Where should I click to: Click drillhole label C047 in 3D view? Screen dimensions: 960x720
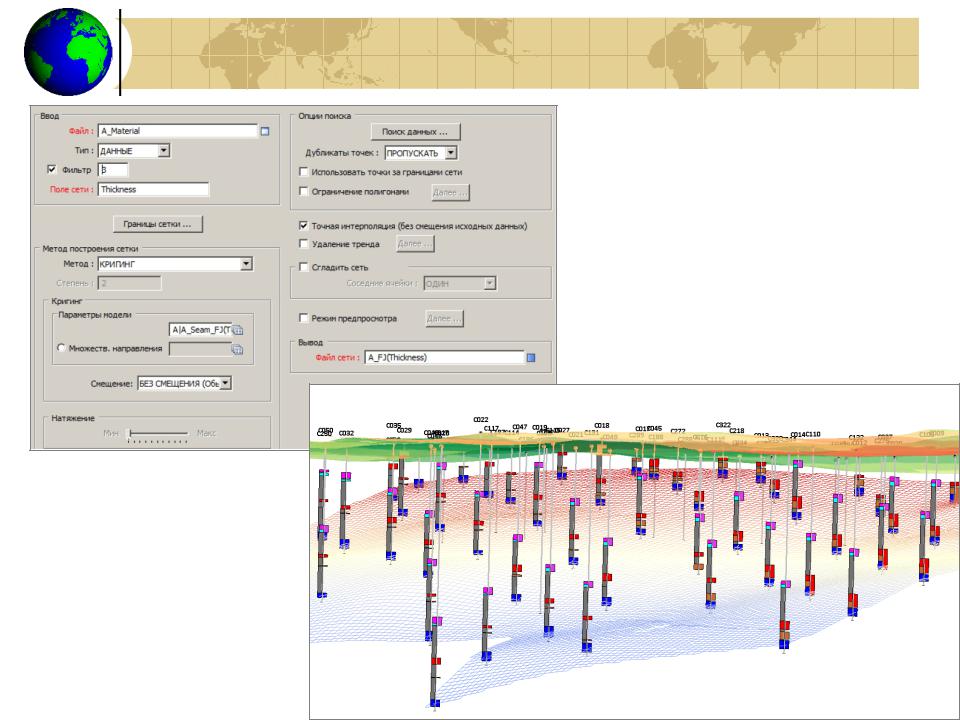pyautogui.click(x=520, y=427)
